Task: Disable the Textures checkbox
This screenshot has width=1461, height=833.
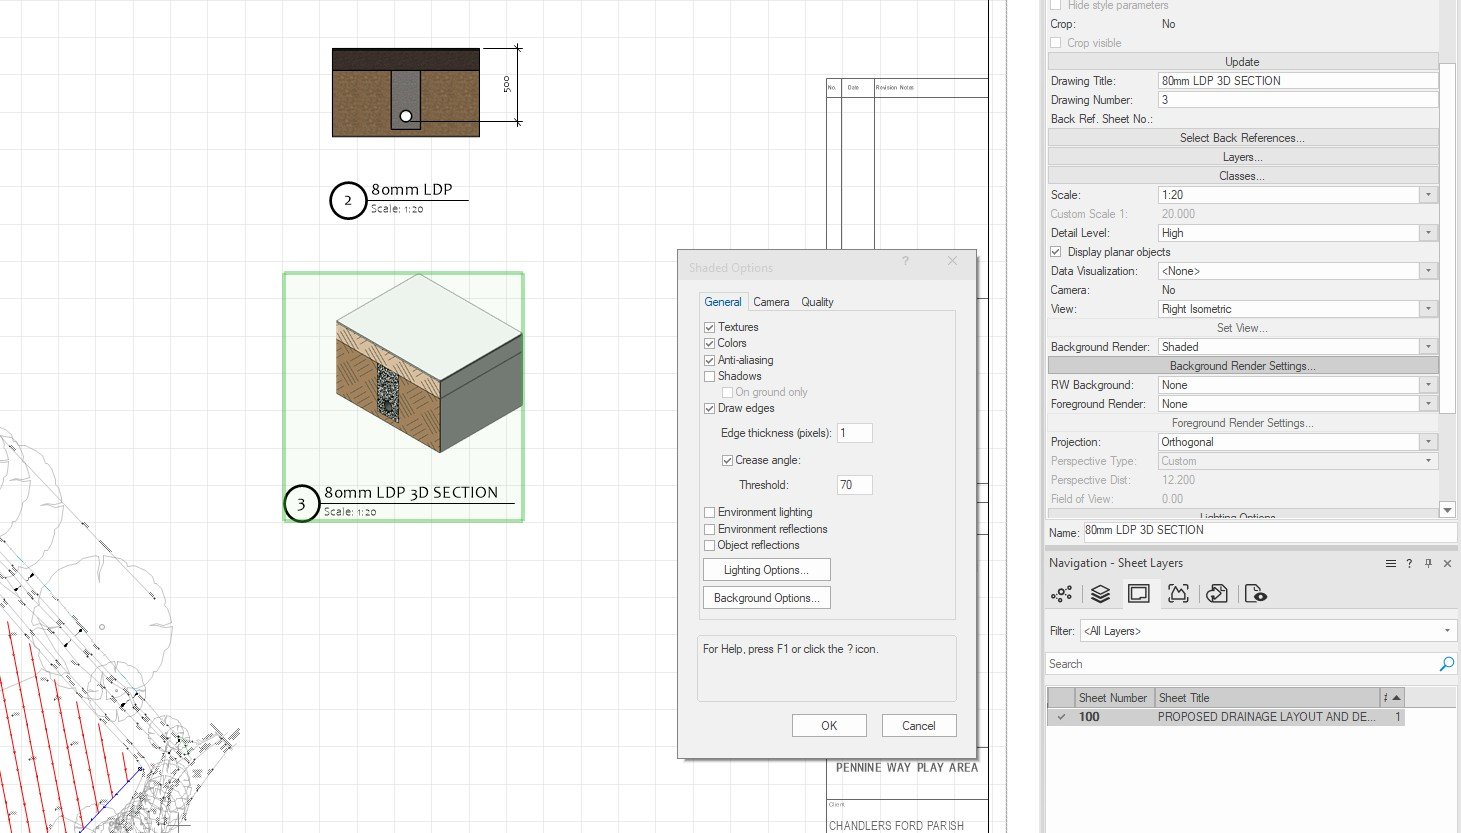Action: [x=709, y=327]
